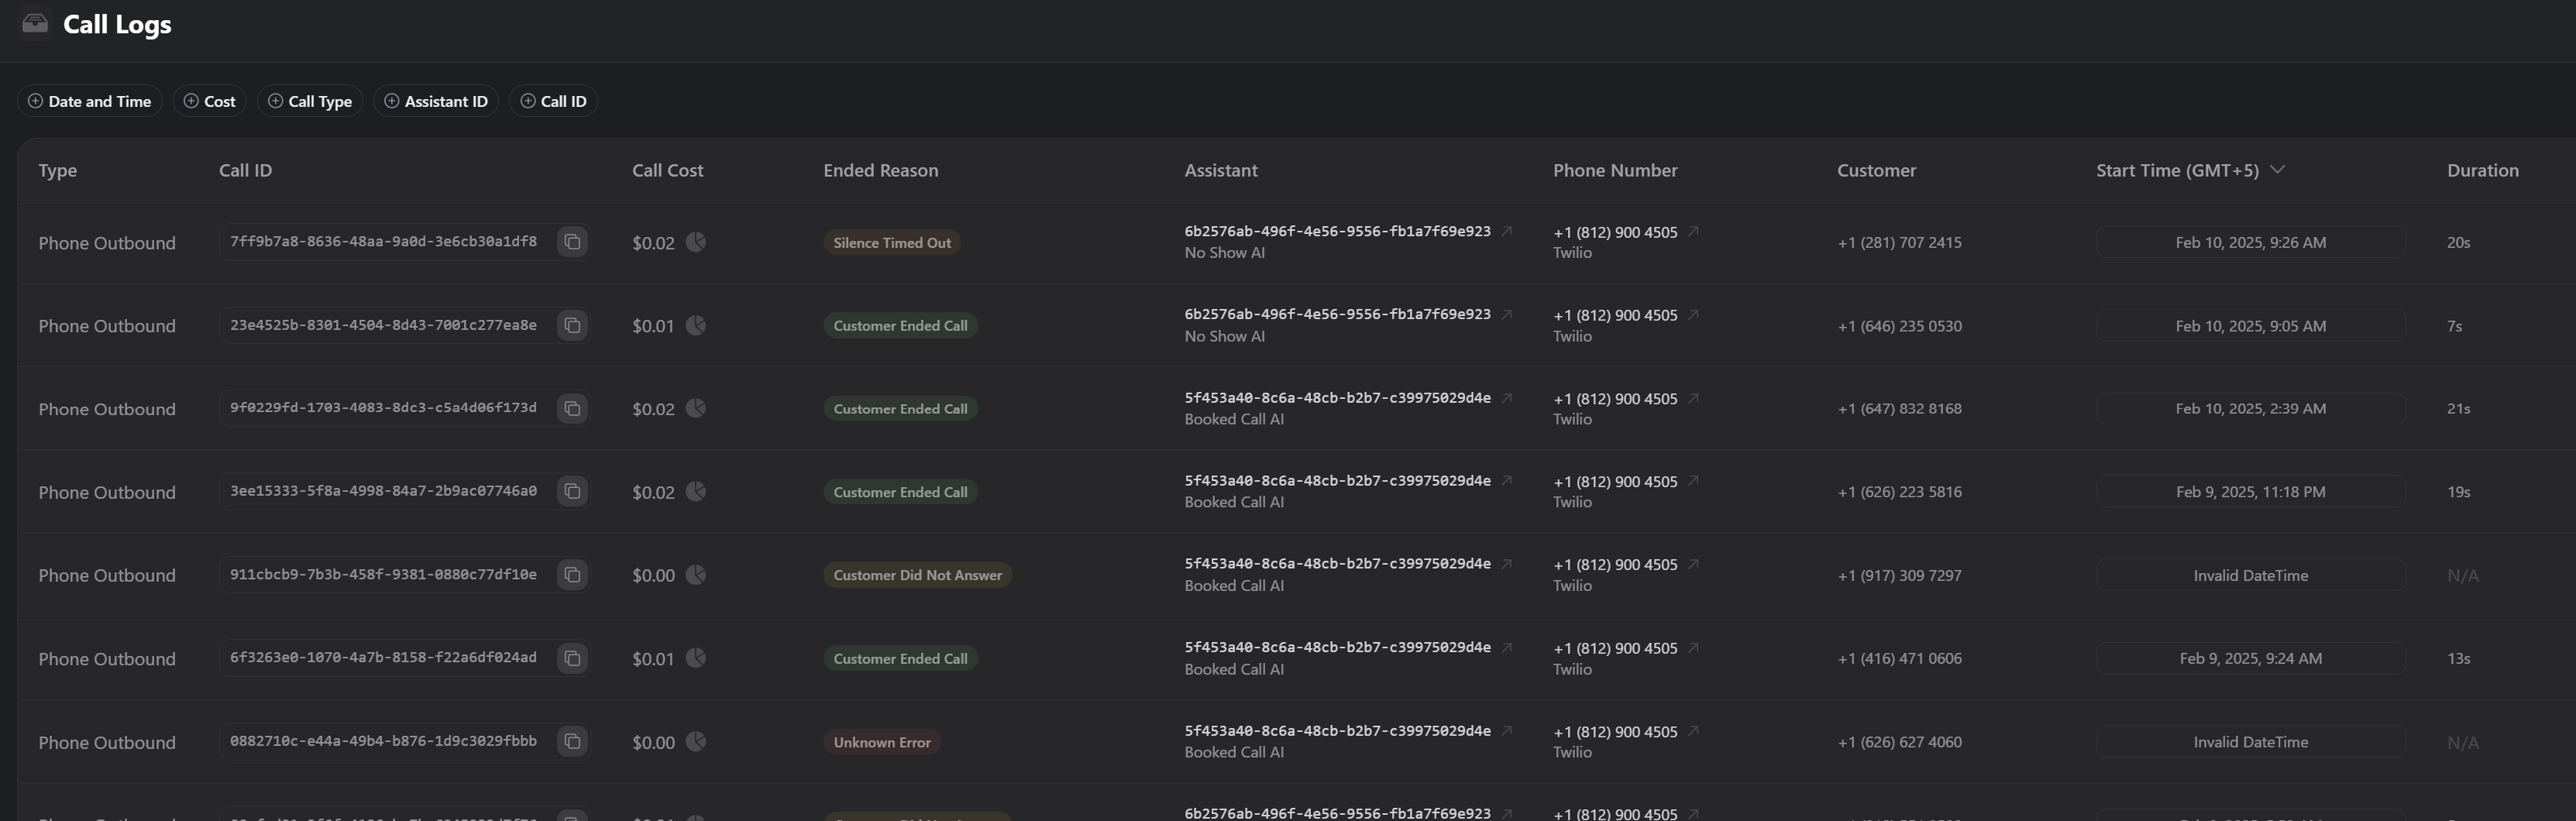Screen dimensions: 2576x821
Task: Click Invalid DateTime in 911cbcb9 row
Action: click(2250, 575)
